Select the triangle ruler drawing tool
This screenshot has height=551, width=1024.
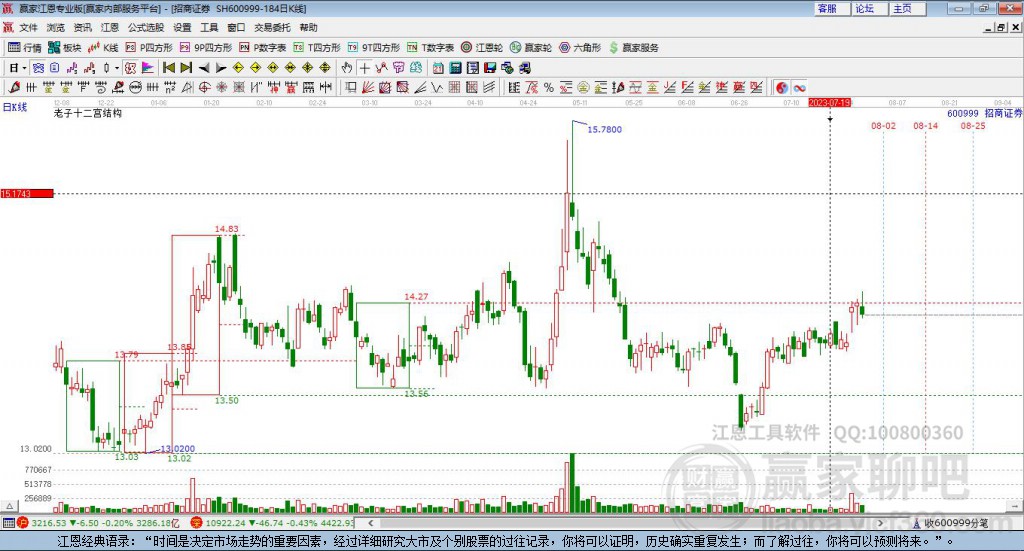[x=187, y=87]
